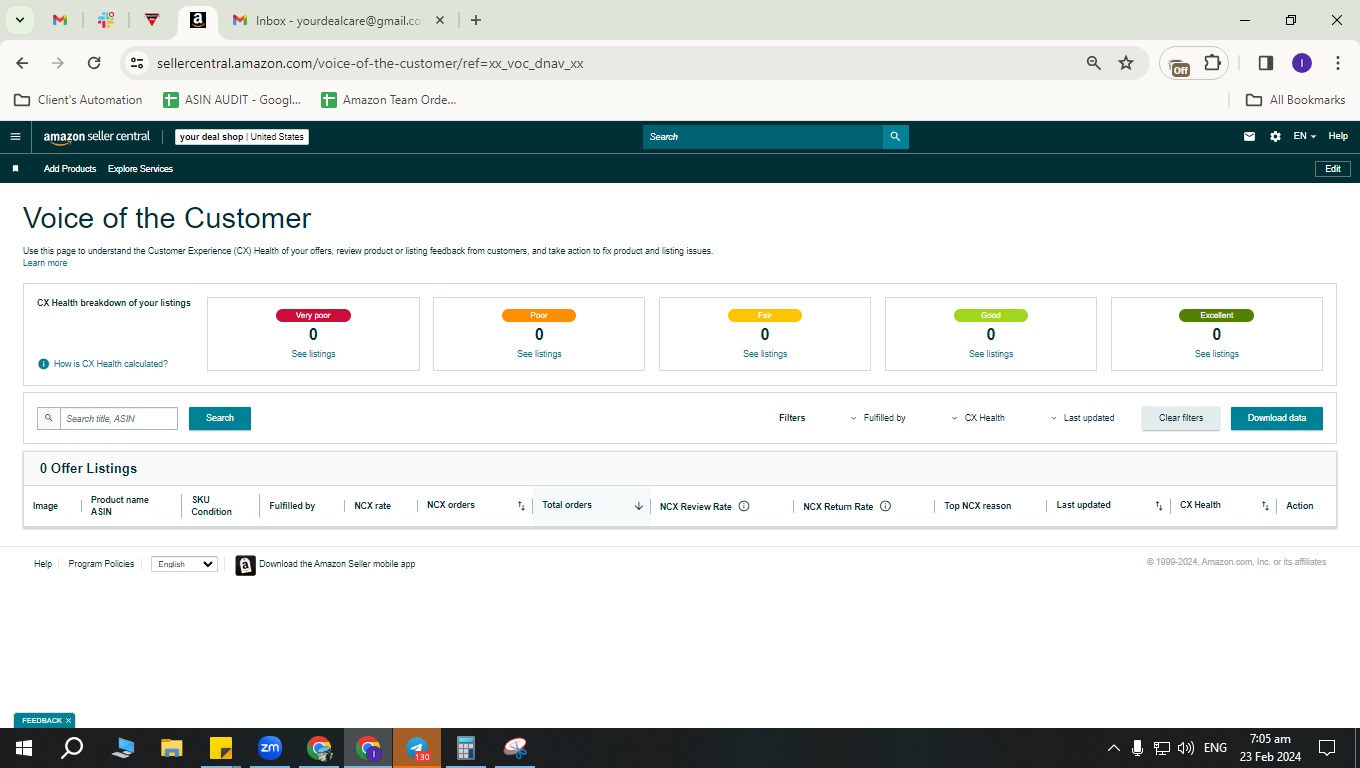
Task: Open the Help link in the header
Action: [1338, 137]
